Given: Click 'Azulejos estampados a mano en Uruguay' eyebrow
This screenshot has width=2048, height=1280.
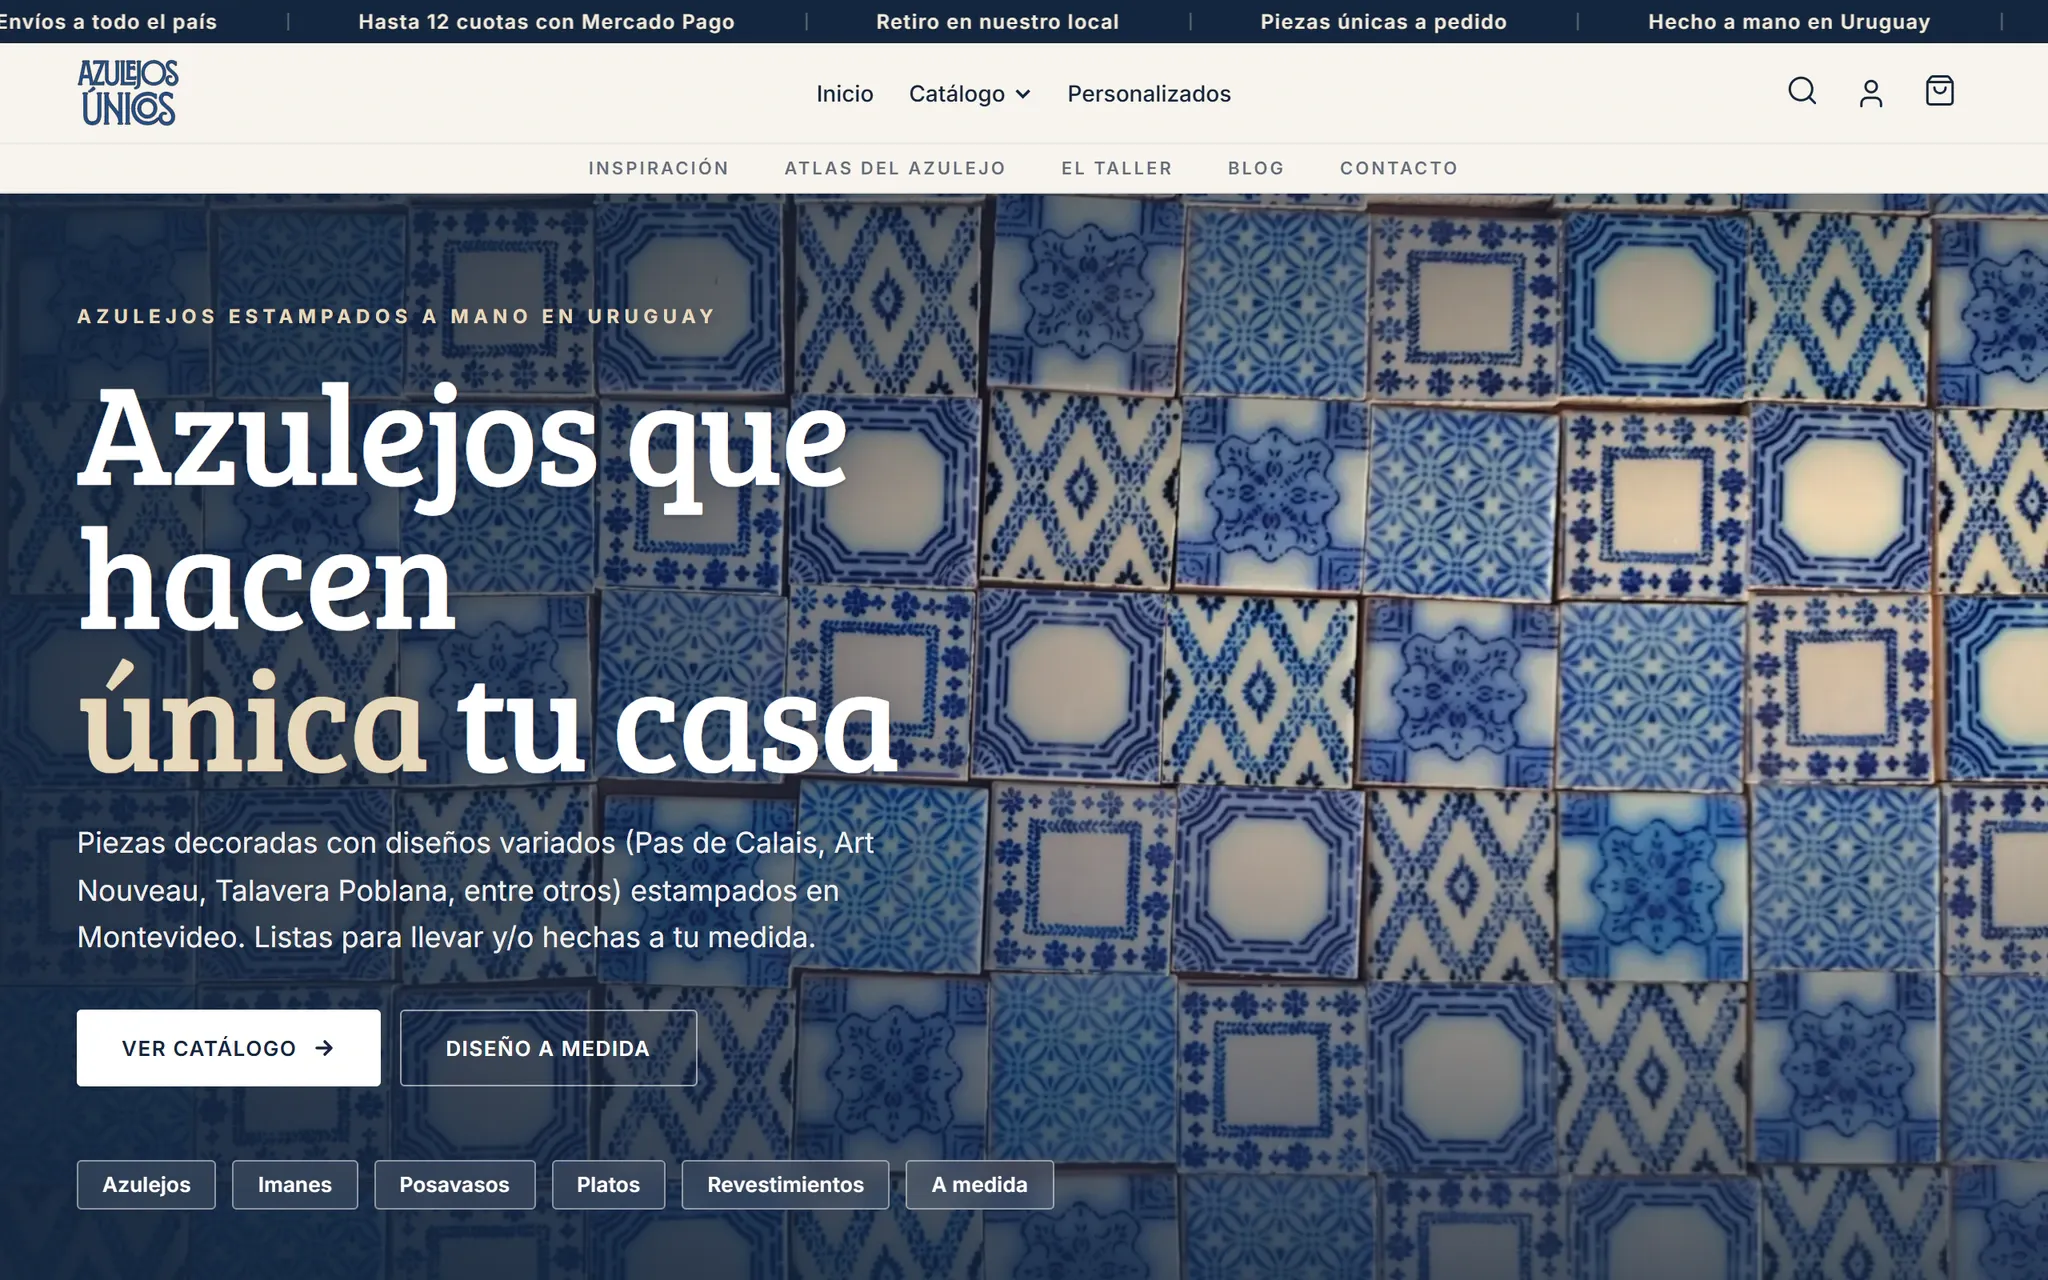Looking at the screenshot, I should (397, 316).
